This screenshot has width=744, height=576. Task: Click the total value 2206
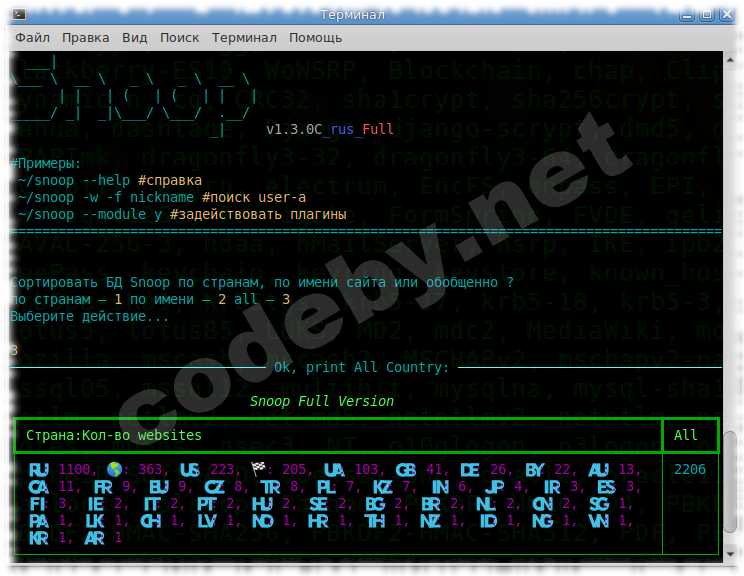(689, 469)
